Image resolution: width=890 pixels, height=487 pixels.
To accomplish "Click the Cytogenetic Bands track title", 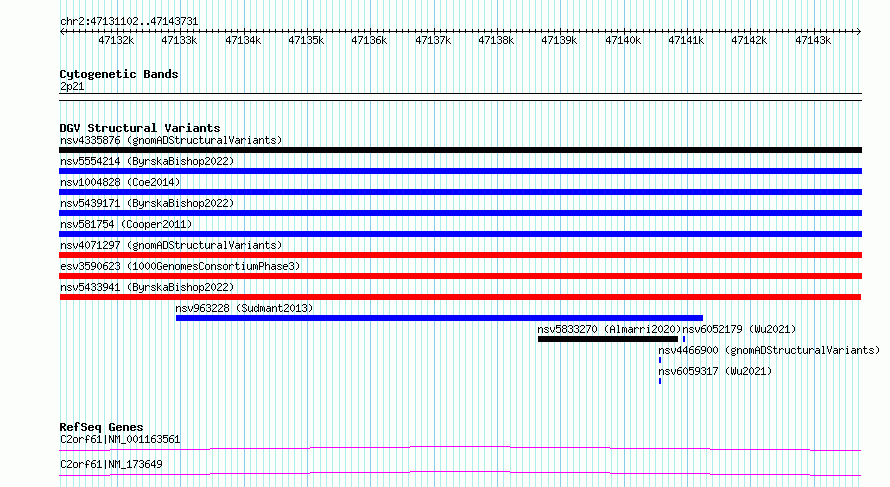I will (x=119, y=74).
